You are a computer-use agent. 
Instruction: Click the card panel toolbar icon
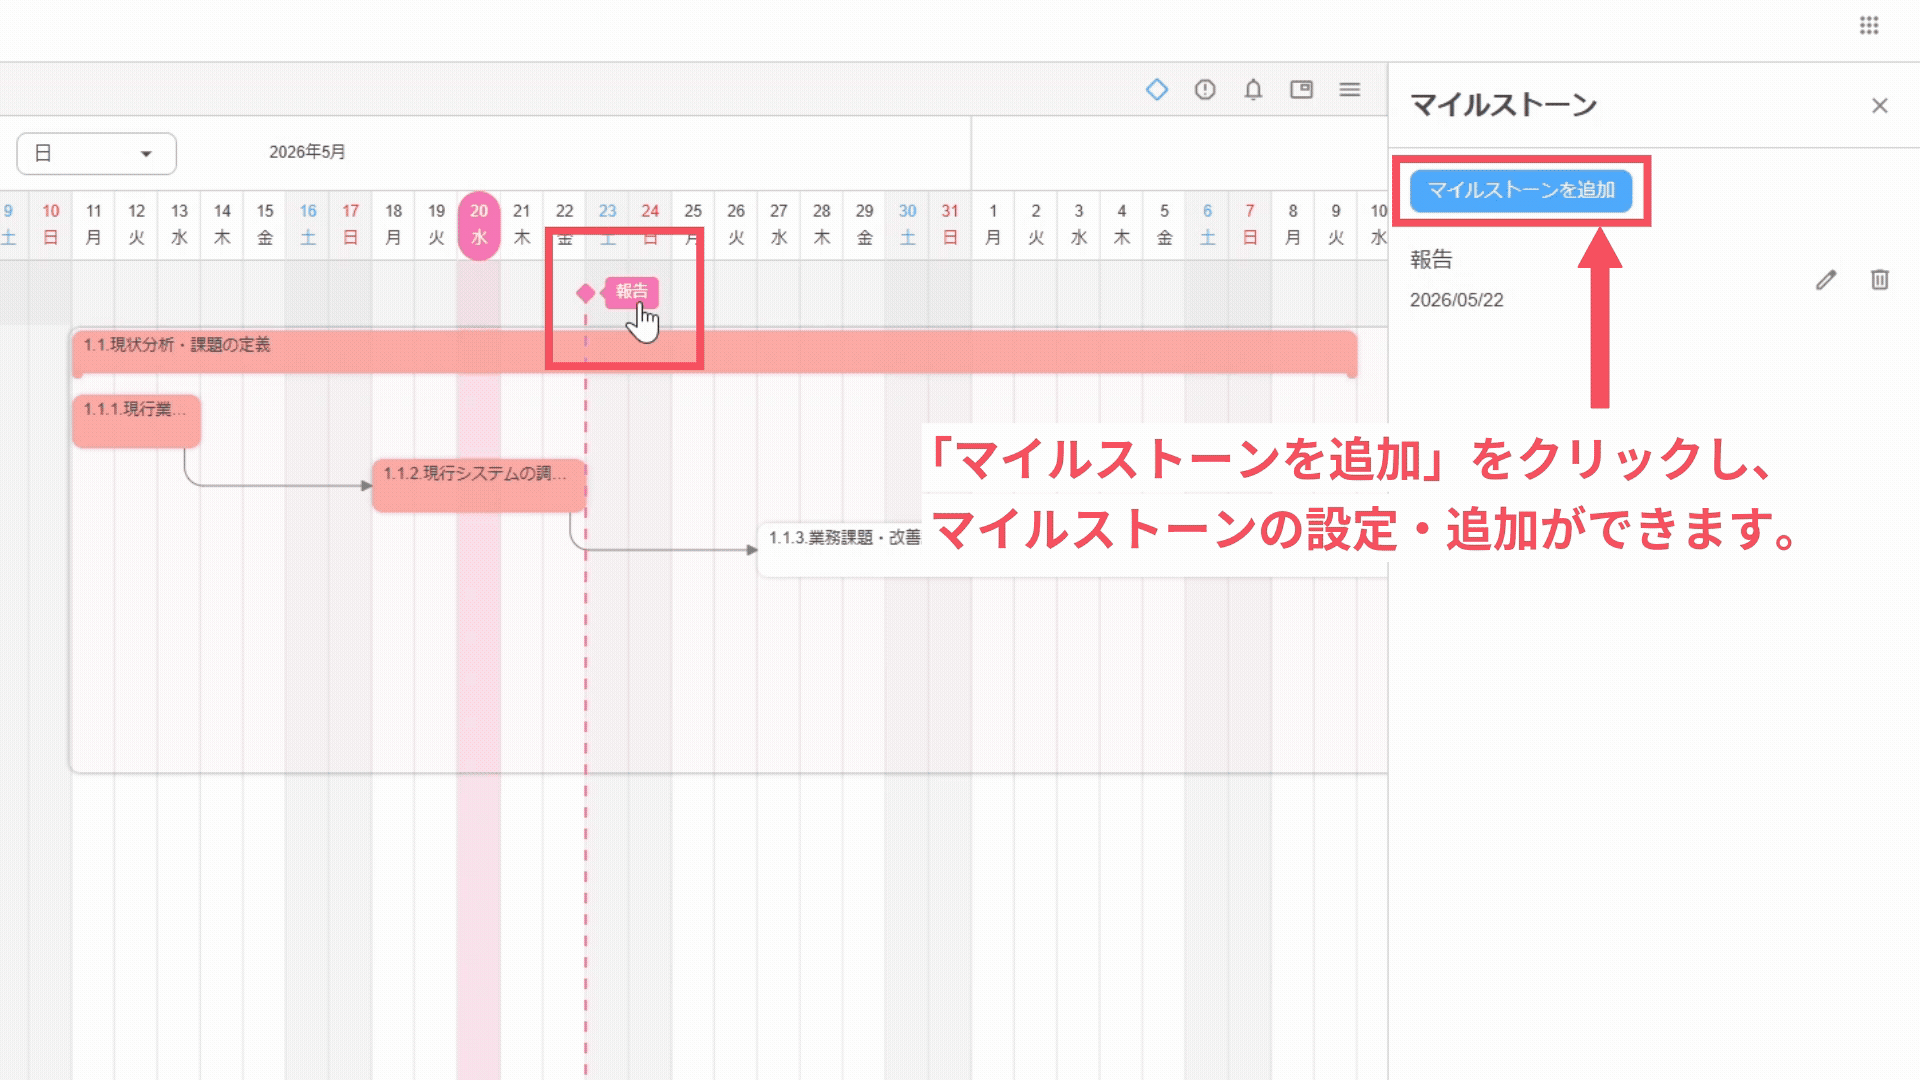(x=1301, y=90)
